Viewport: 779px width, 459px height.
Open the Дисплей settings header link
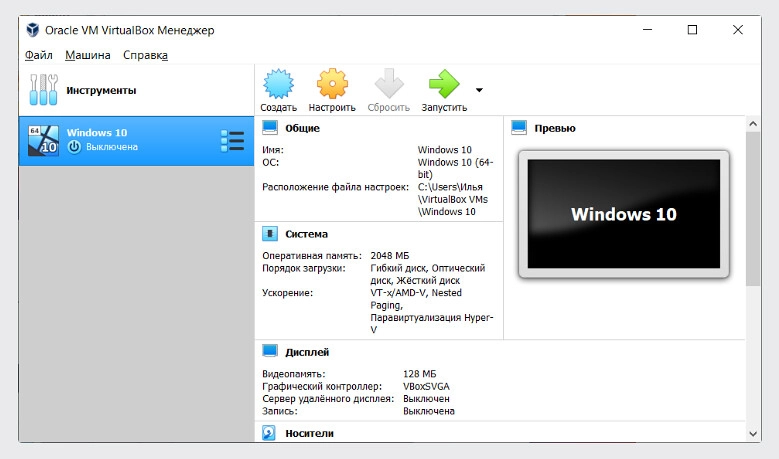tap(307, 352)
